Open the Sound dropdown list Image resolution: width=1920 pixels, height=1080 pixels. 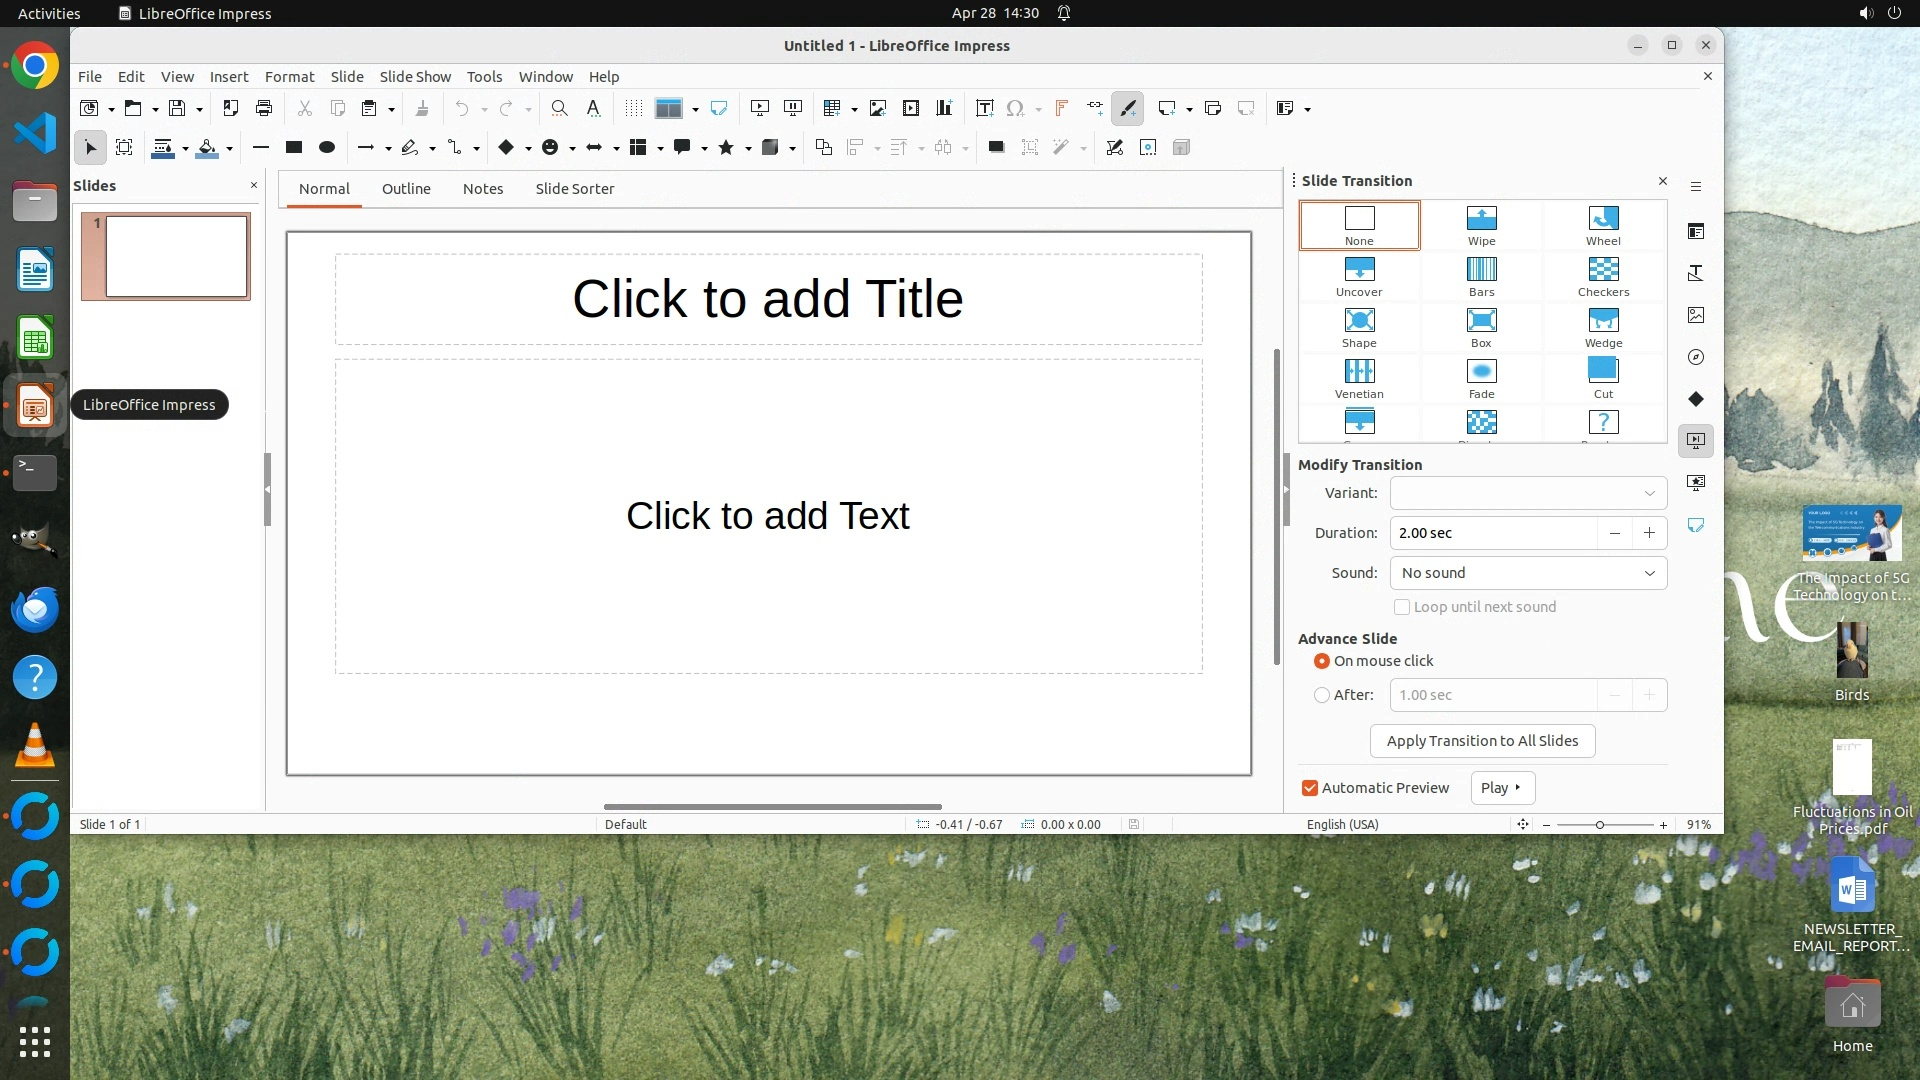(1528, 573)
